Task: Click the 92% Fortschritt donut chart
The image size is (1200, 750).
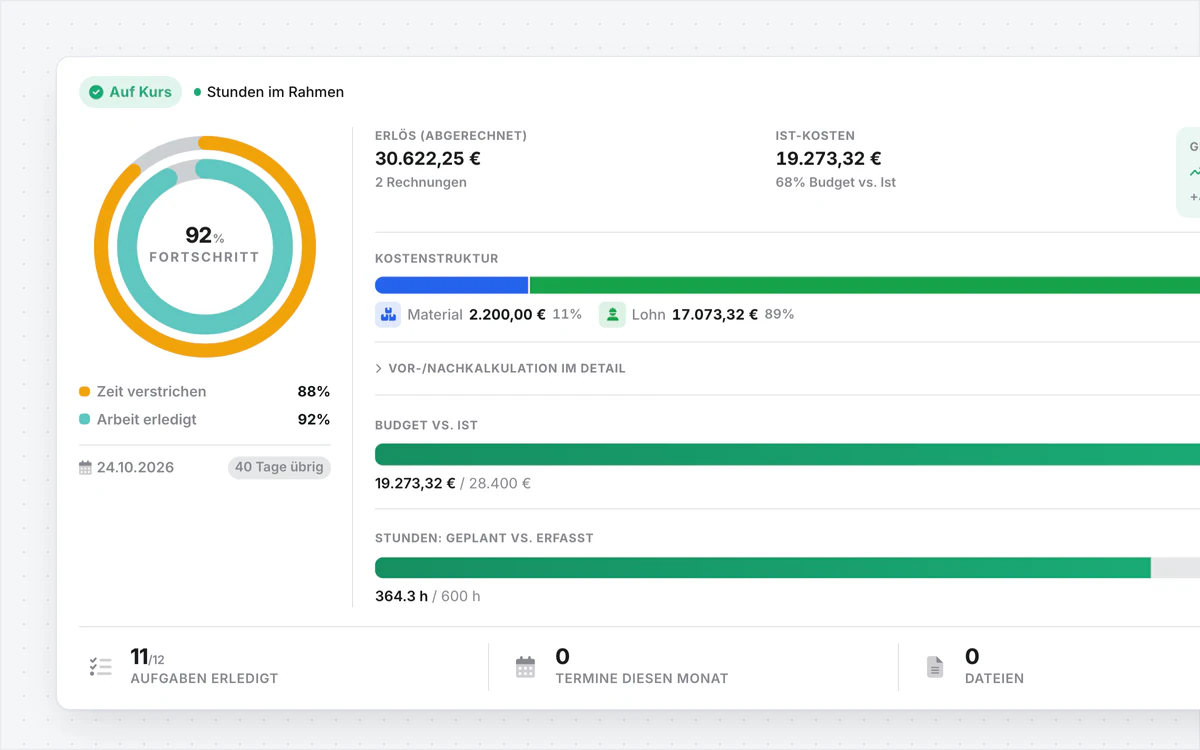Action: point(205,246)
